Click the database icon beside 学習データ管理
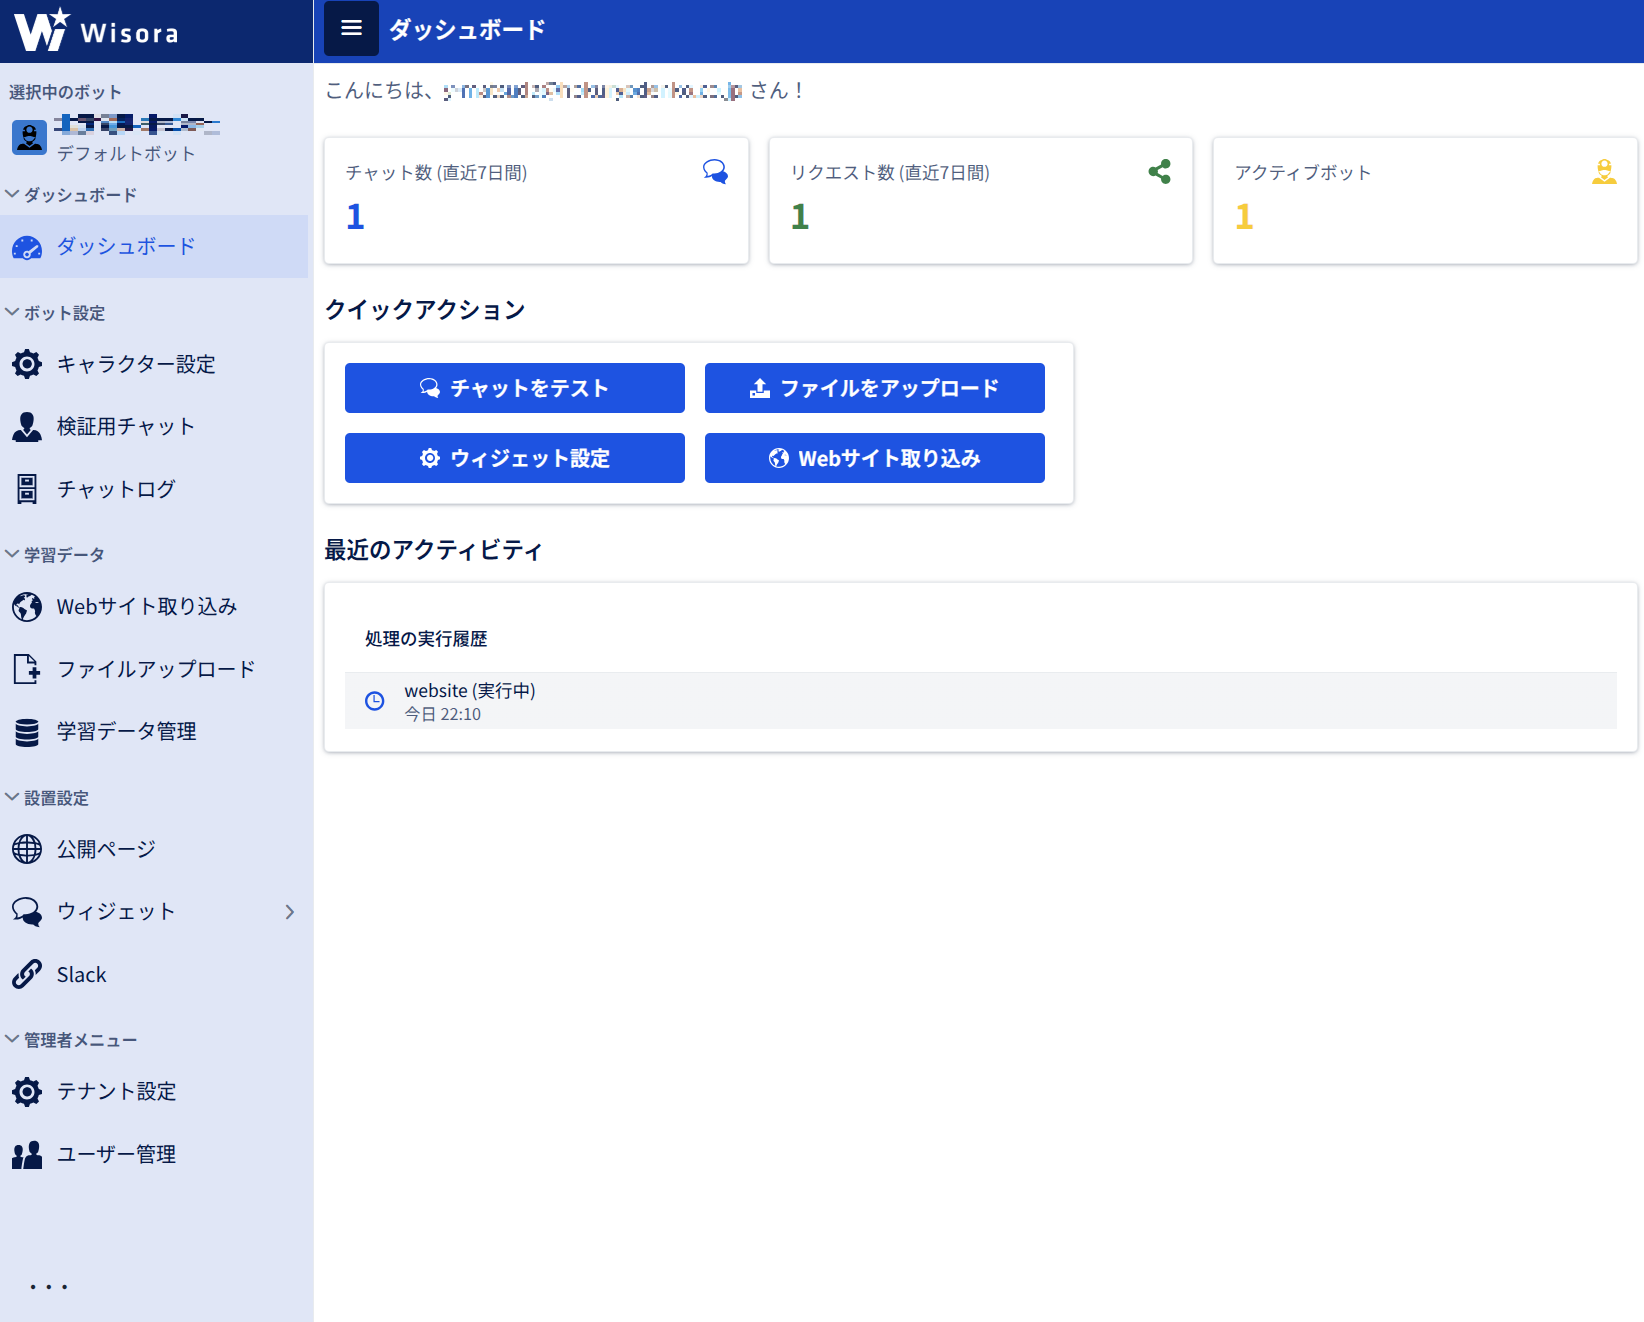 (27, 732)
